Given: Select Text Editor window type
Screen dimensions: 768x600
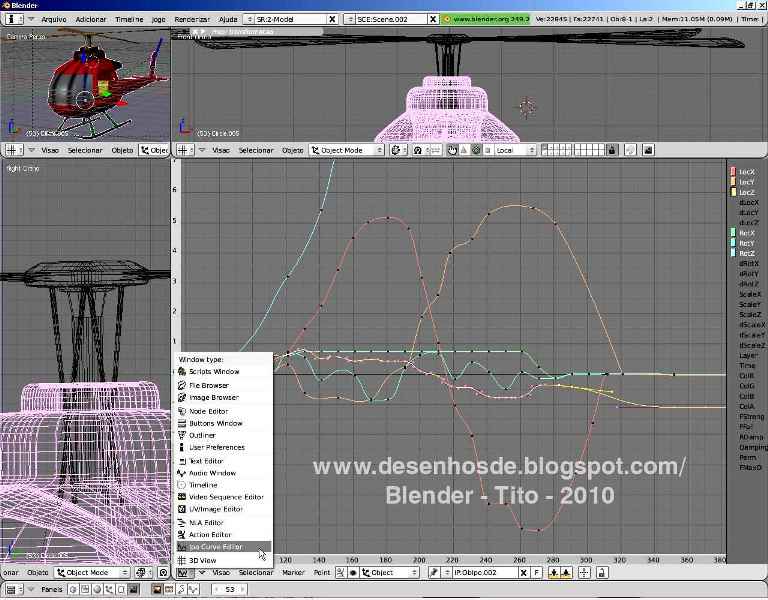Looking at the screenshot, I should point(223,461).
